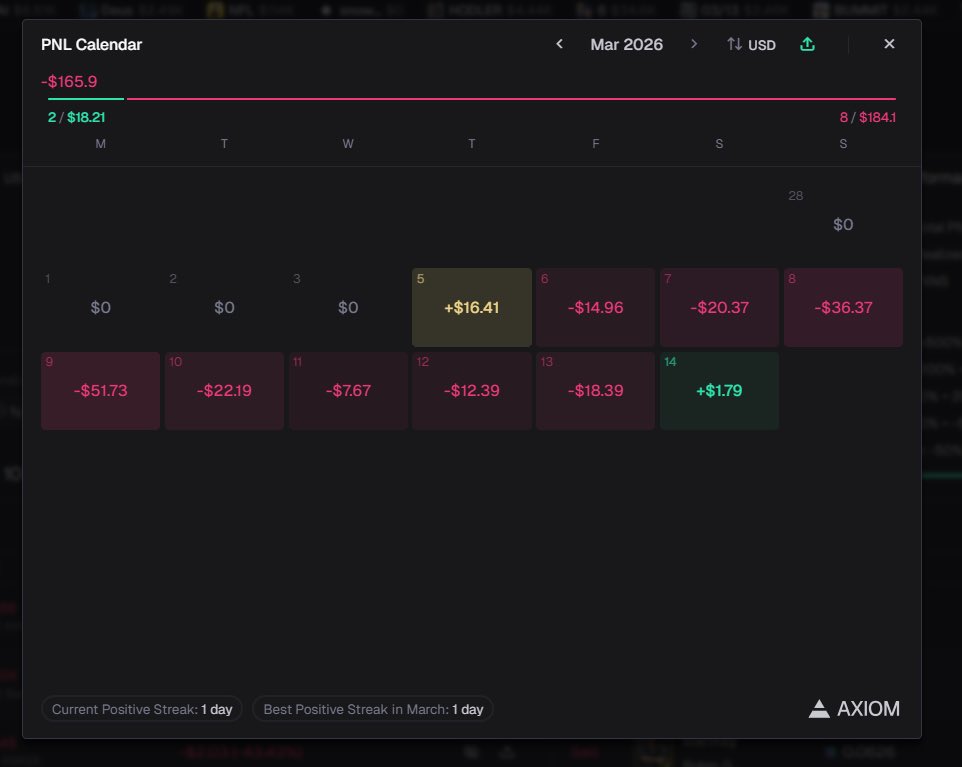Click the Best Positive Streak in March badge

(x=373, y=709)
